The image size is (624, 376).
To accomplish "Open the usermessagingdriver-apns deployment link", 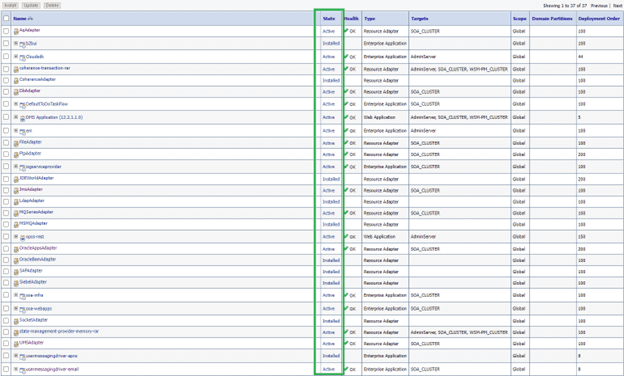I will (x=52, y=356).
